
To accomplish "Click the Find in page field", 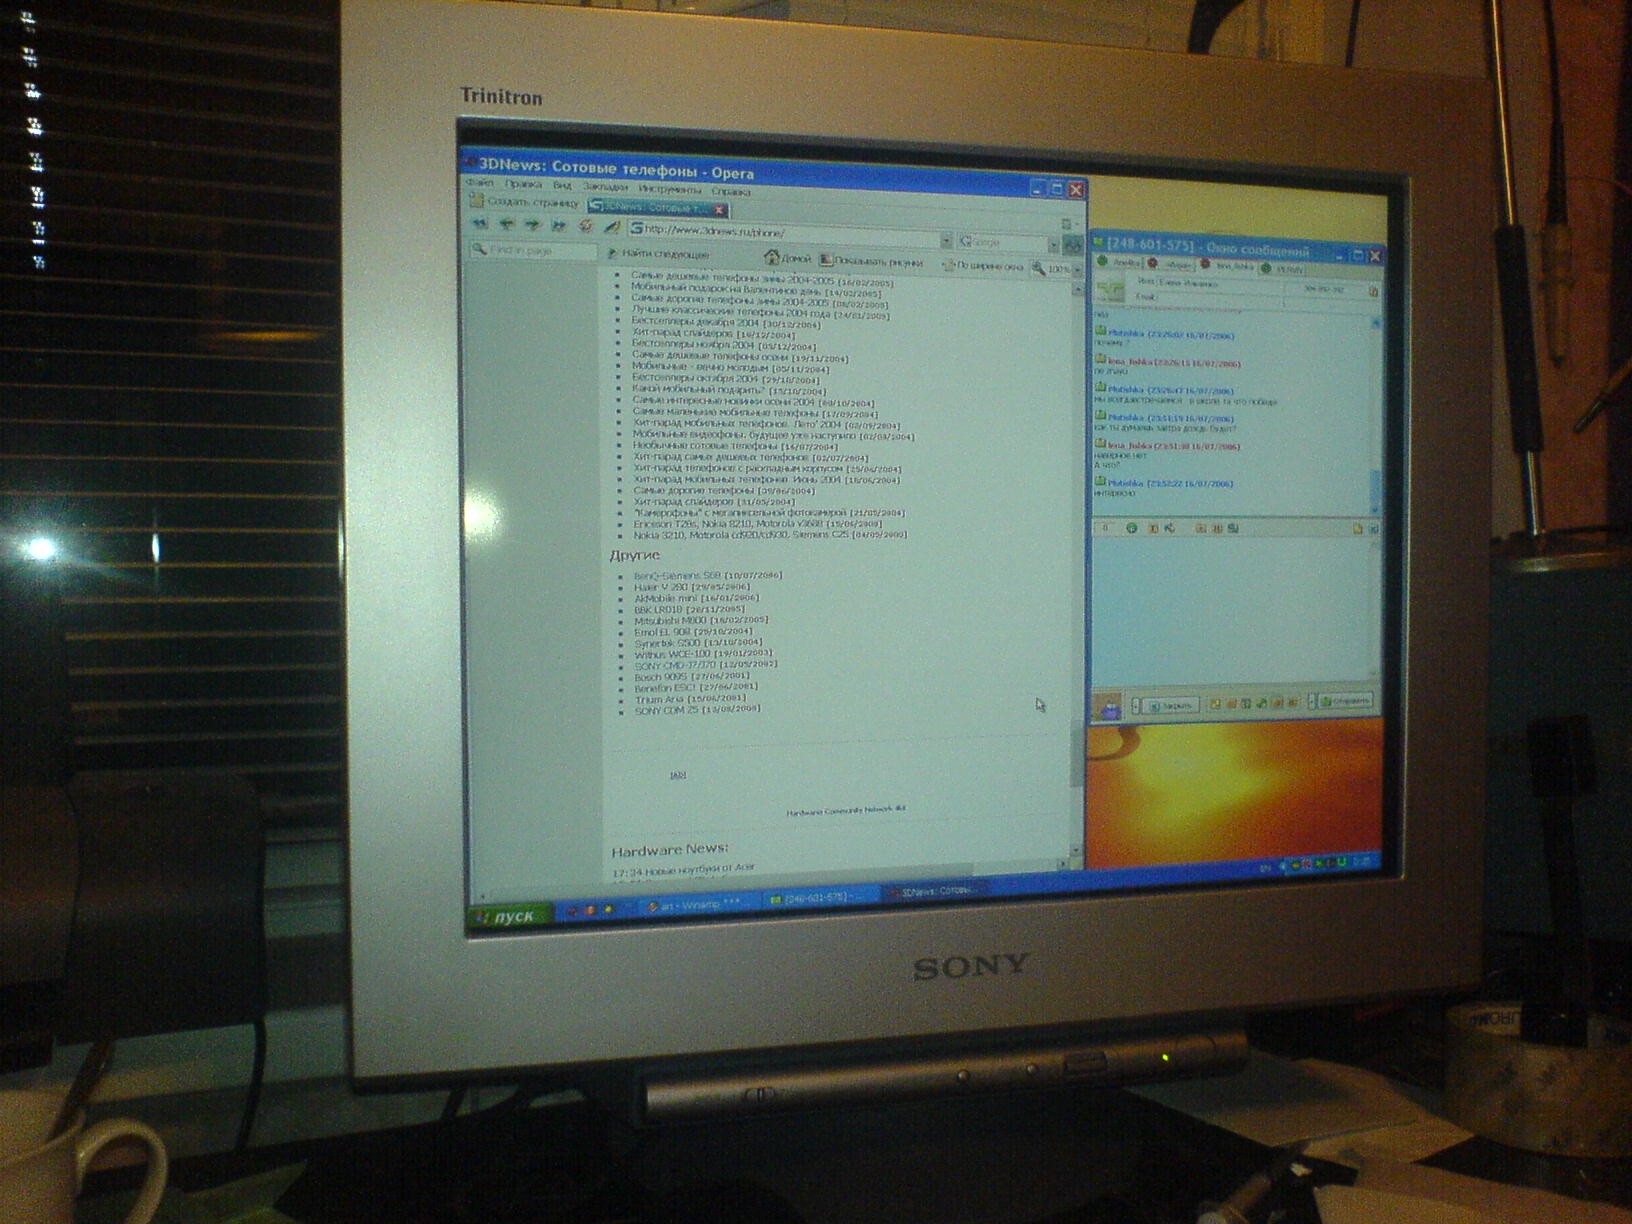I will point(534,250).
